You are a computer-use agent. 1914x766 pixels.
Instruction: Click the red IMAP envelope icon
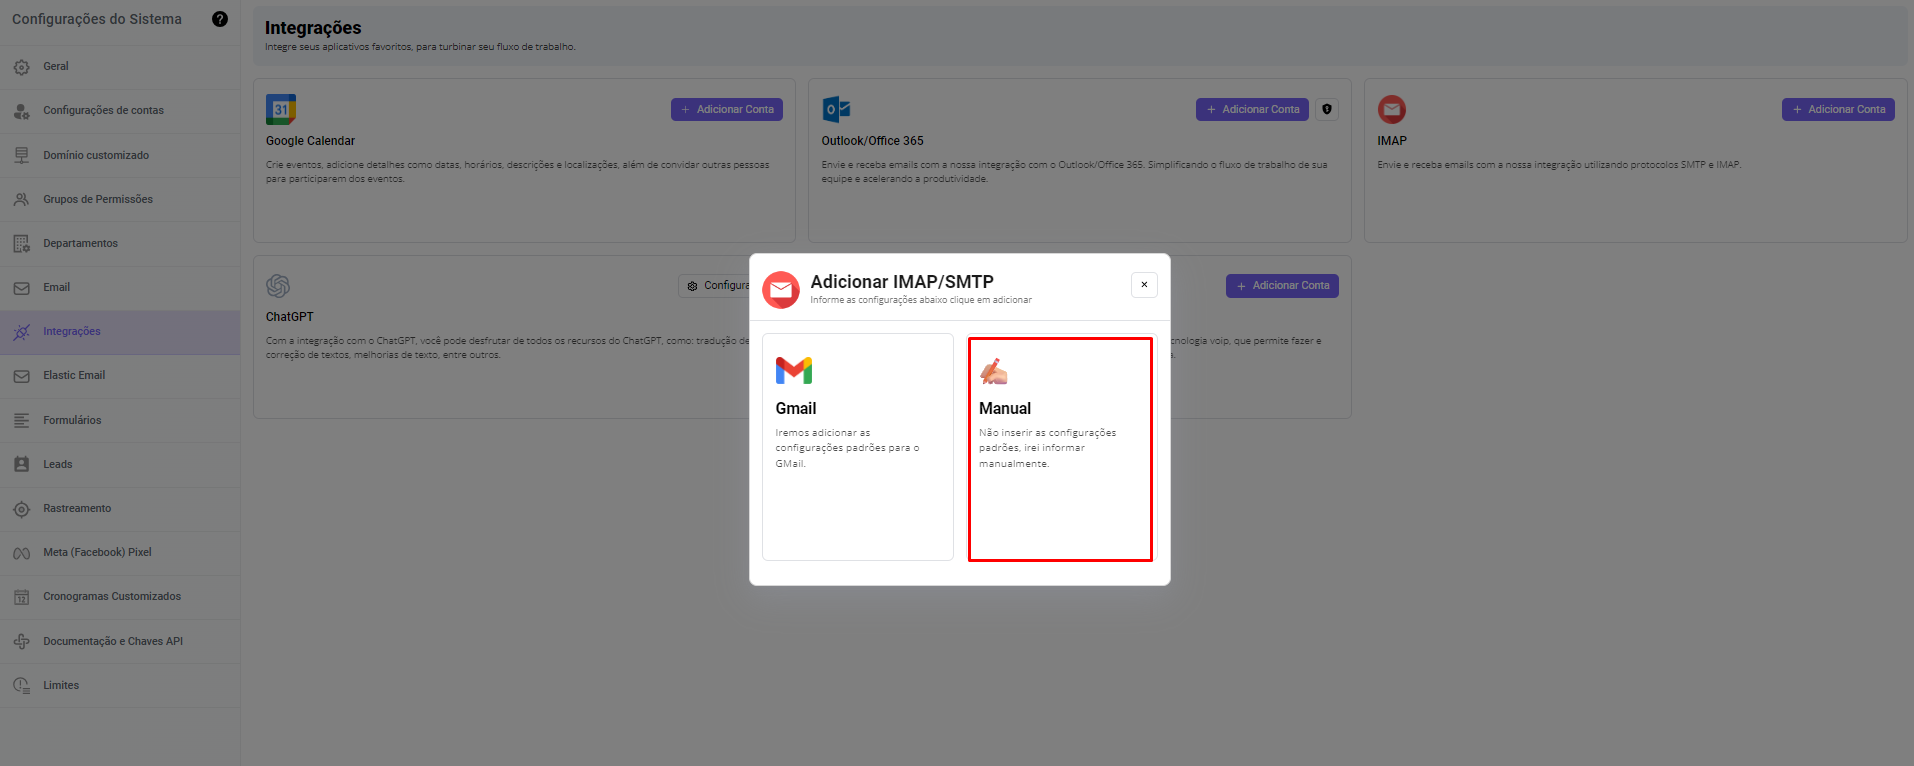pyautogui.click(x=1391, y=109)
